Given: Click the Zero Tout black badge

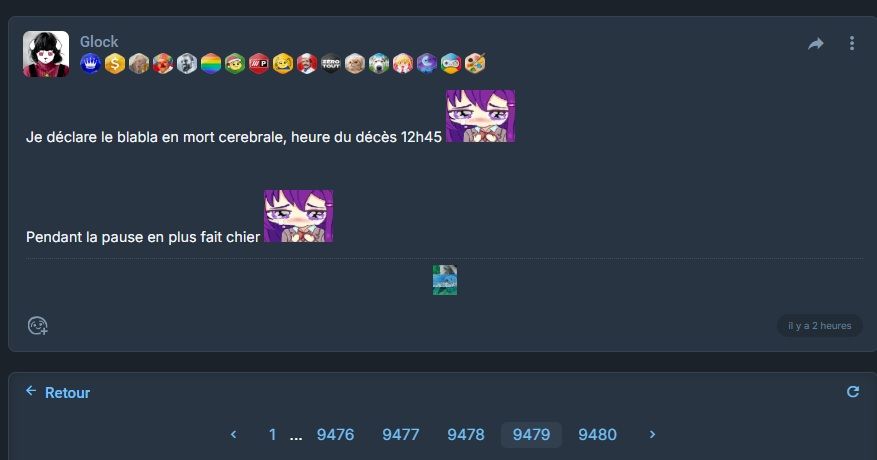Looking at the screenshot, I should 331,63.
